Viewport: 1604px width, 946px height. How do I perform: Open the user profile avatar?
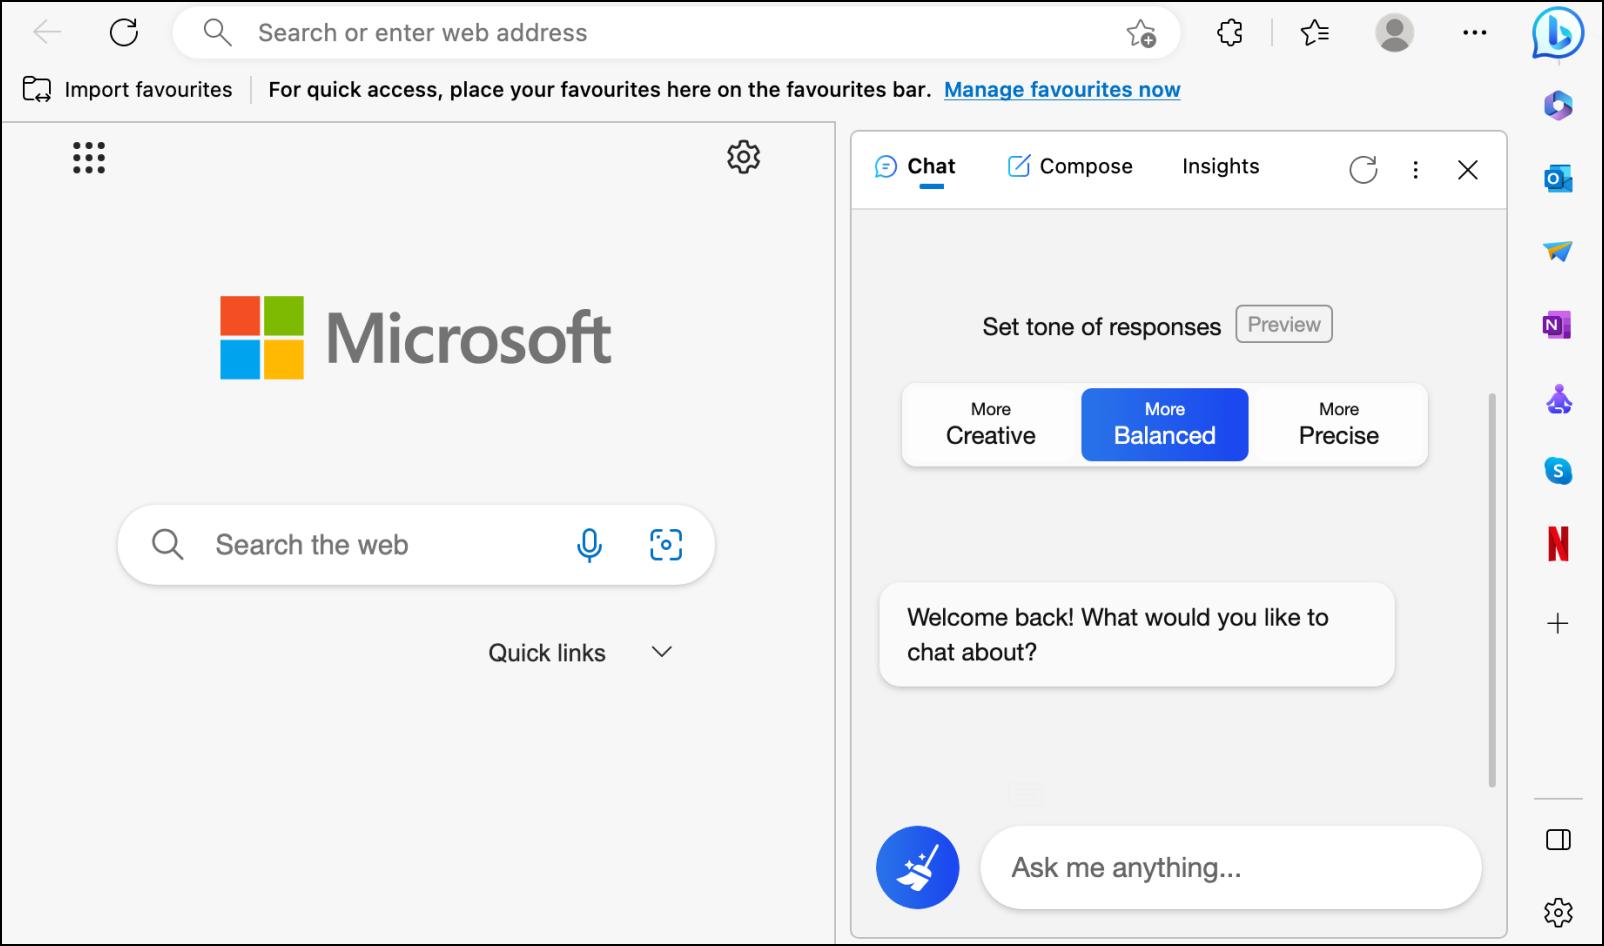(1394, 33)
